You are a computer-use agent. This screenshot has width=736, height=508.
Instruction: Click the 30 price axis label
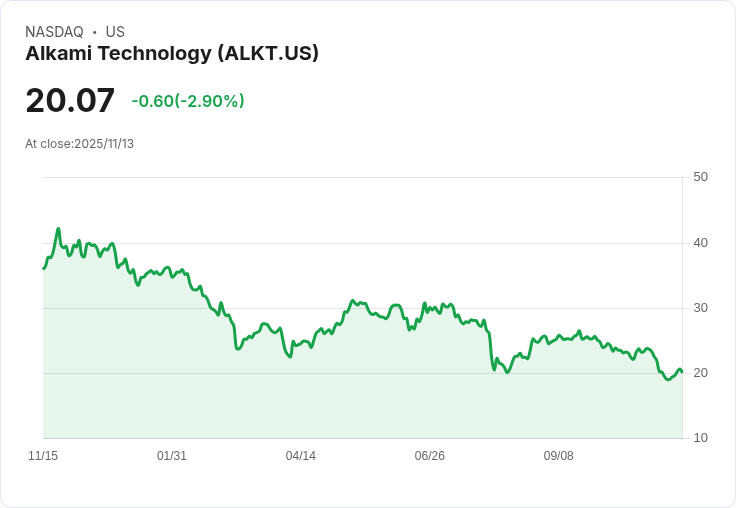coord(700,308)
